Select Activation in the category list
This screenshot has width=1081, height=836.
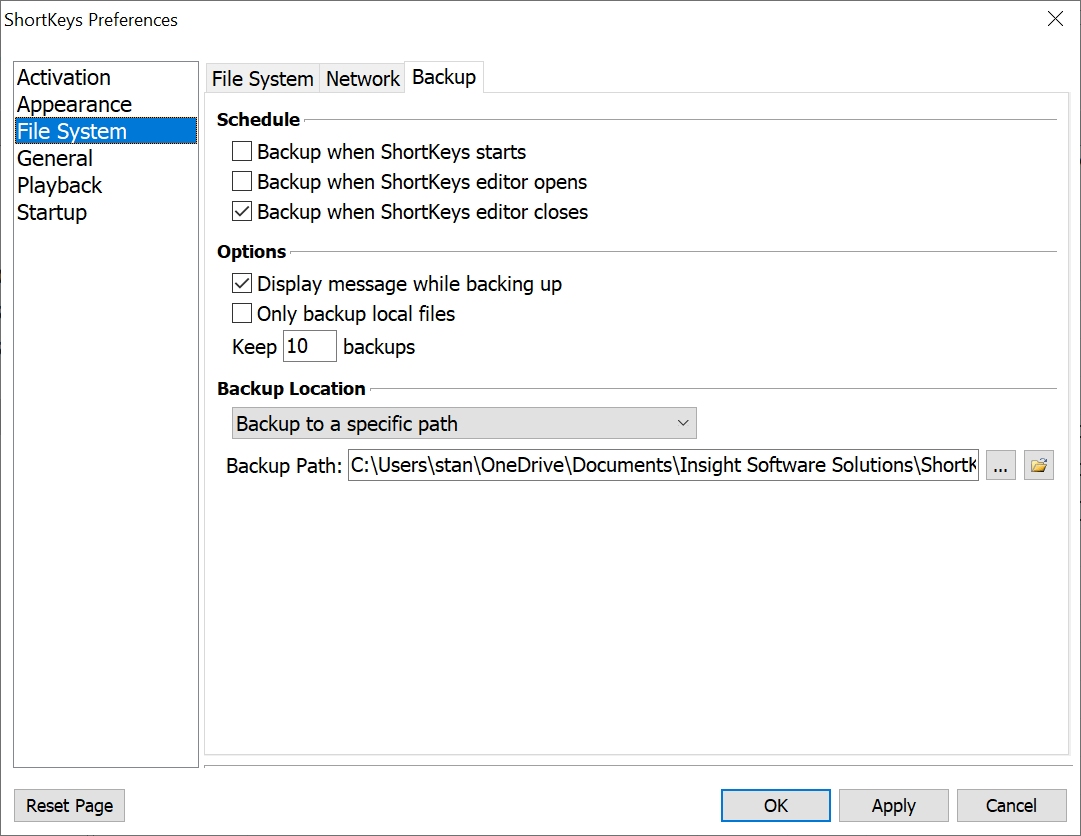tap(64, 78)
